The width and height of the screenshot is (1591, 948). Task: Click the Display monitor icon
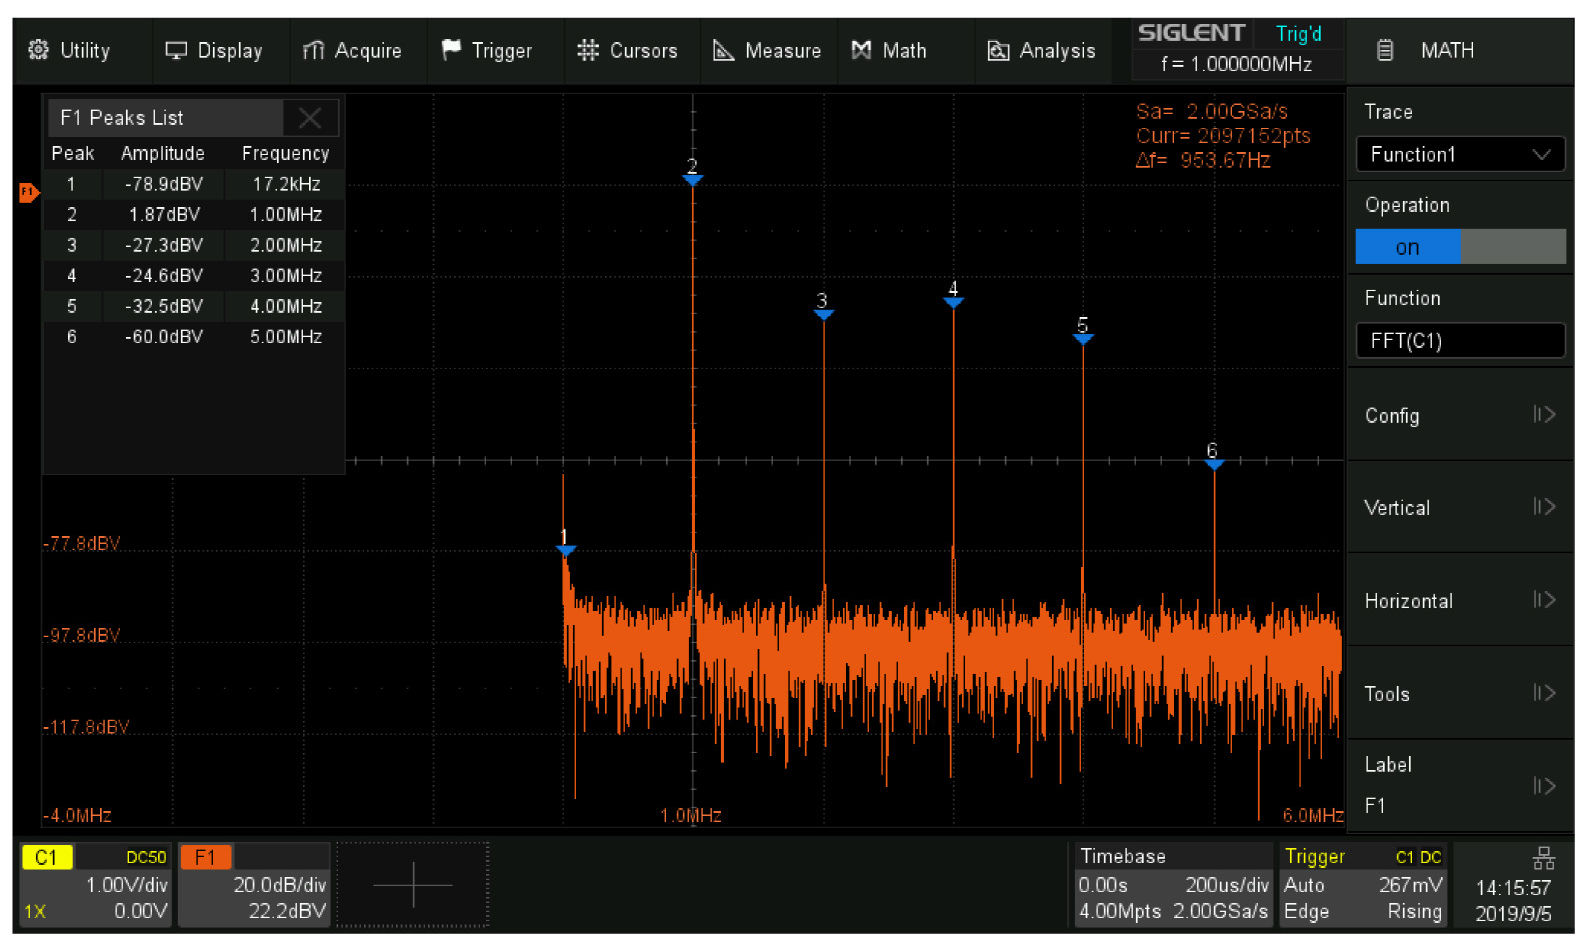click(176, 50)
